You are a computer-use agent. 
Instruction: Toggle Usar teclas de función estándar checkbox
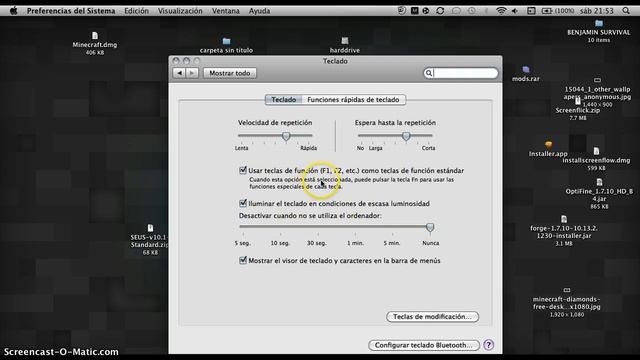pos(243,170)
